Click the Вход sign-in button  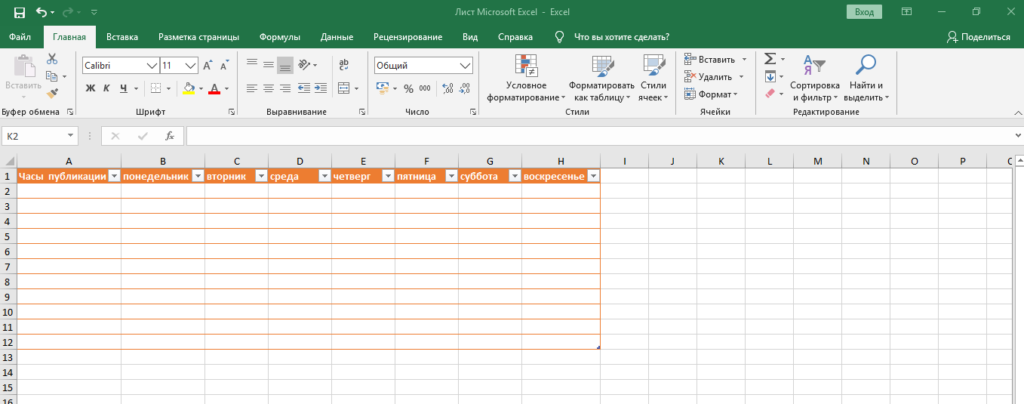pyautogui.click(x=863, y=12)
